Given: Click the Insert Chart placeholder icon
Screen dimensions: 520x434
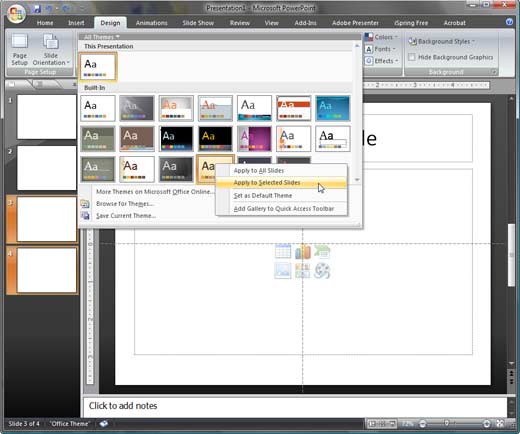Looking at the screenshot, I should tap(303, 251).
